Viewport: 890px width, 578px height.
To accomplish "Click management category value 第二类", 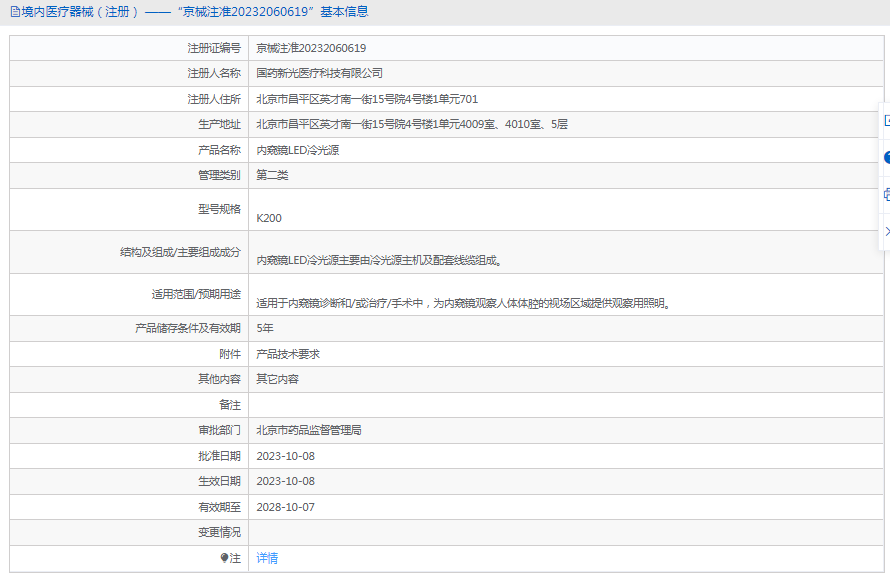I will [272, 175].
